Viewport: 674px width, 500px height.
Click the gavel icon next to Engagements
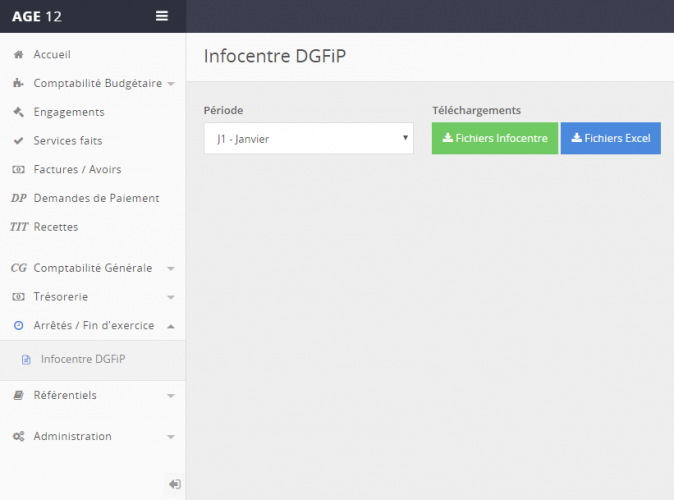pos(18,112)
